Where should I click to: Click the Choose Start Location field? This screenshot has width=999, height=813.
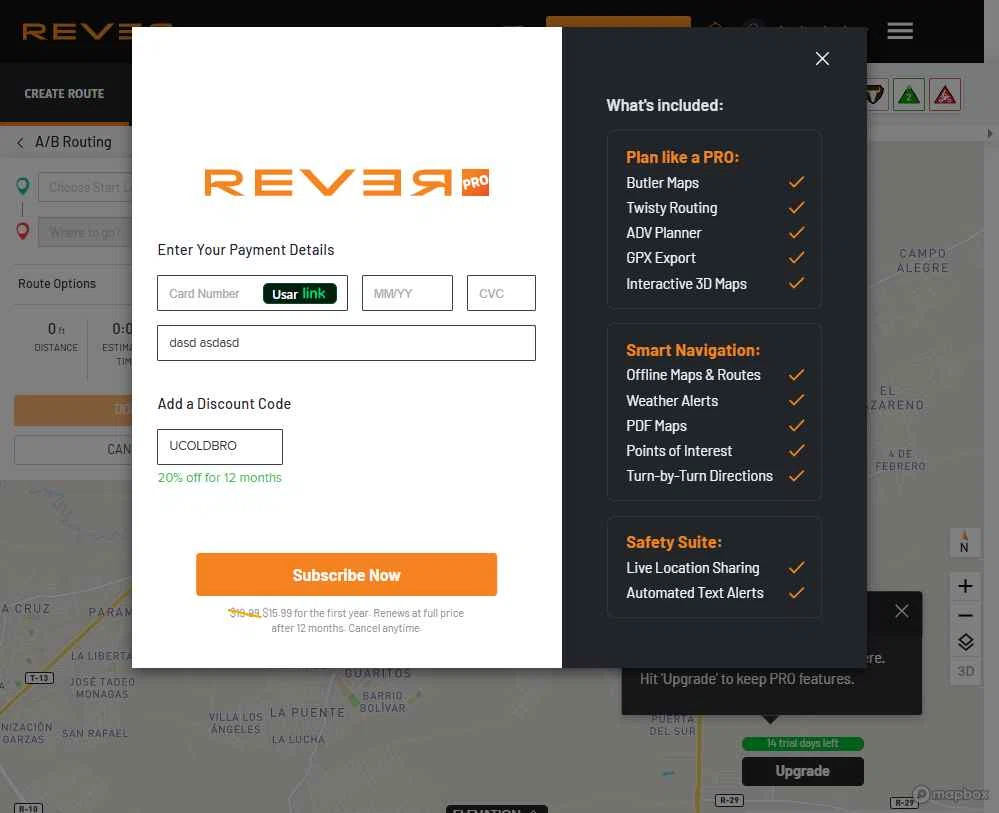pyautogui.click(x=85, y=187)
